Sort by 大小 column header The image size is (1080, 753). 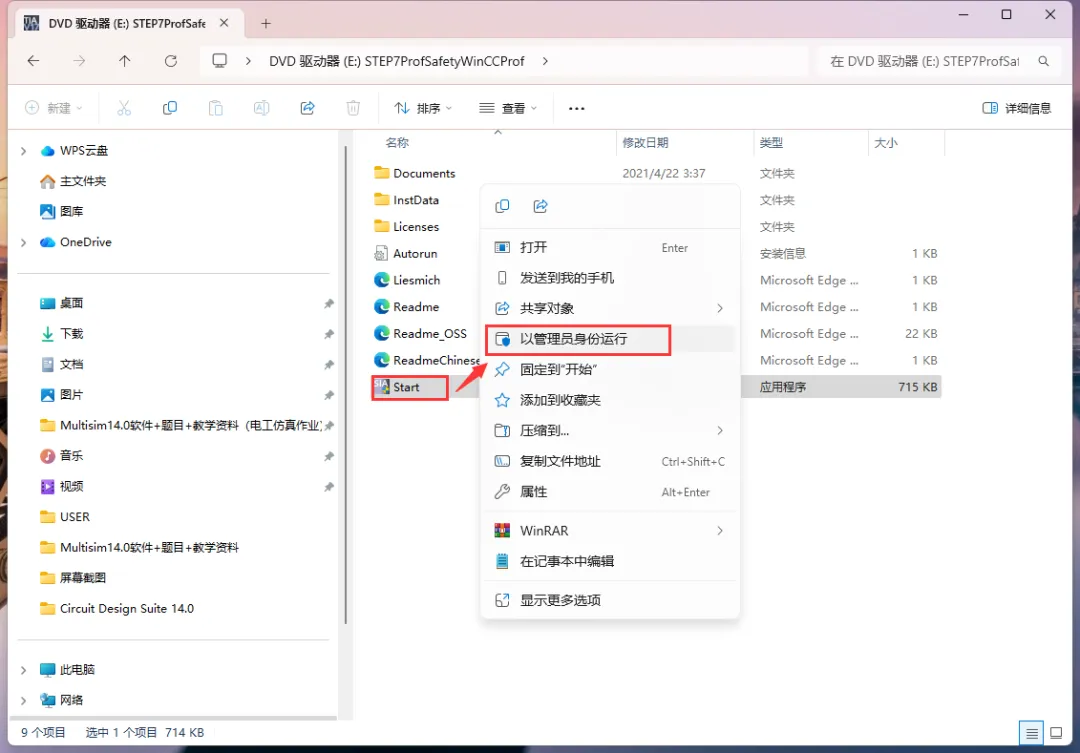(x=885, y=143)
